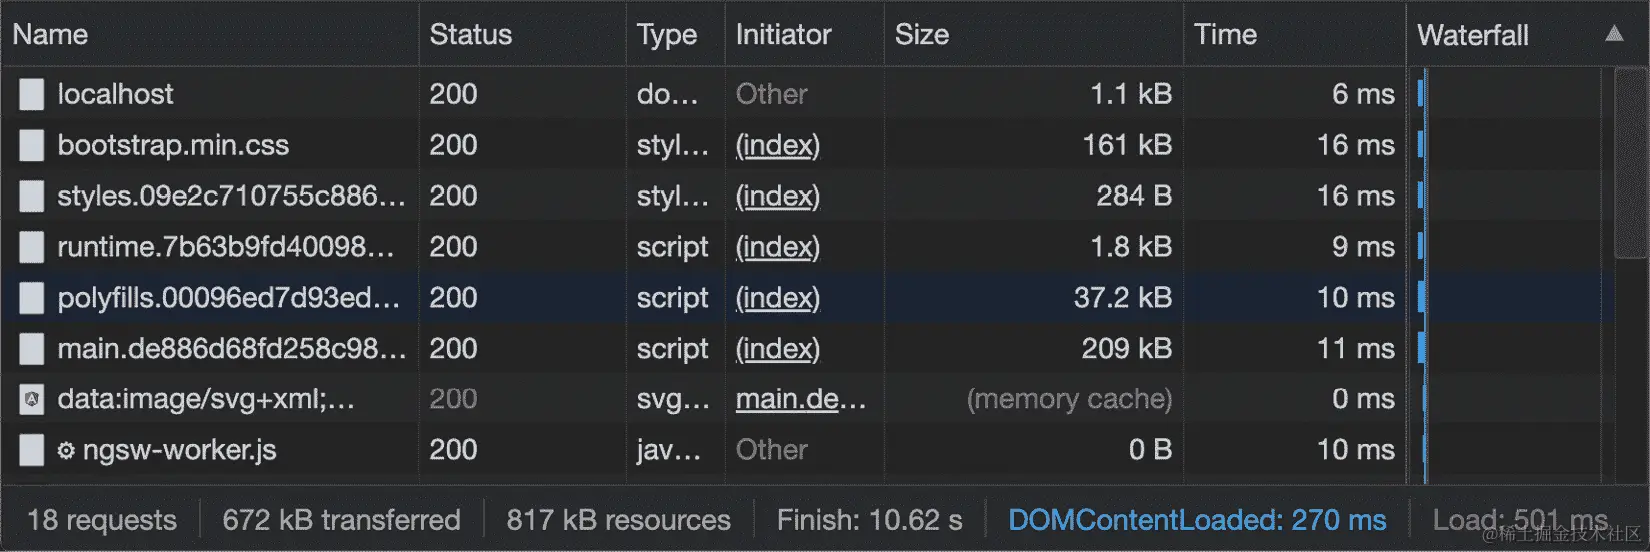Click the runtime script file icon

[x=32, y=247]
